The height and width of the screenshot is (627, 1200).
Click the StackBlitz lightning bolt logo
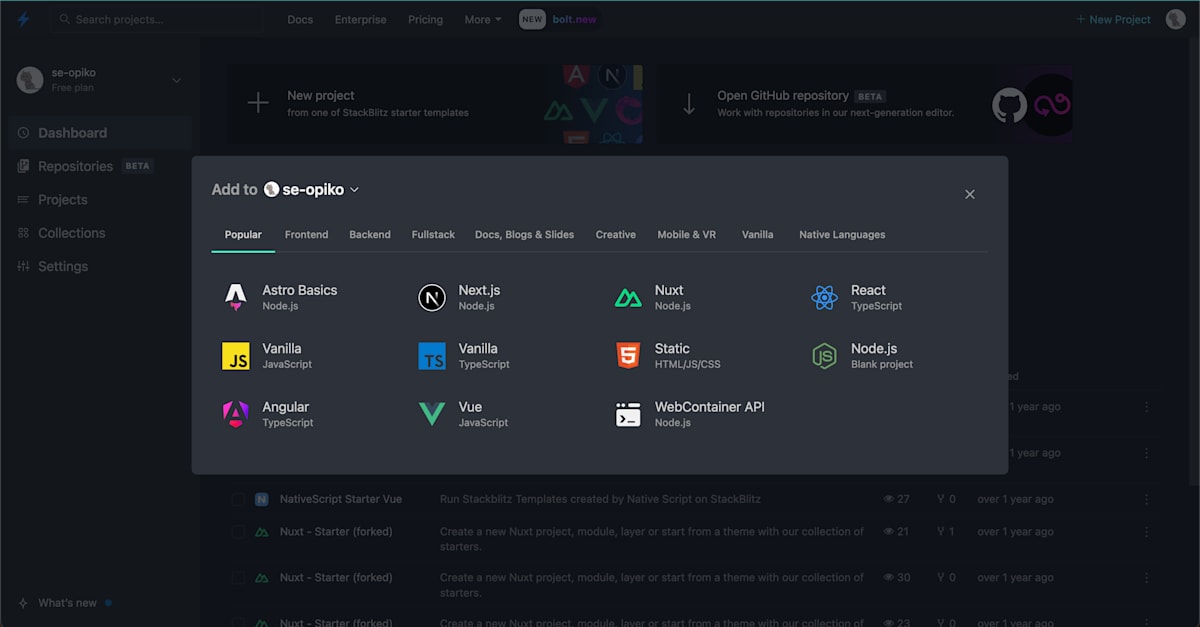(24, 19)
